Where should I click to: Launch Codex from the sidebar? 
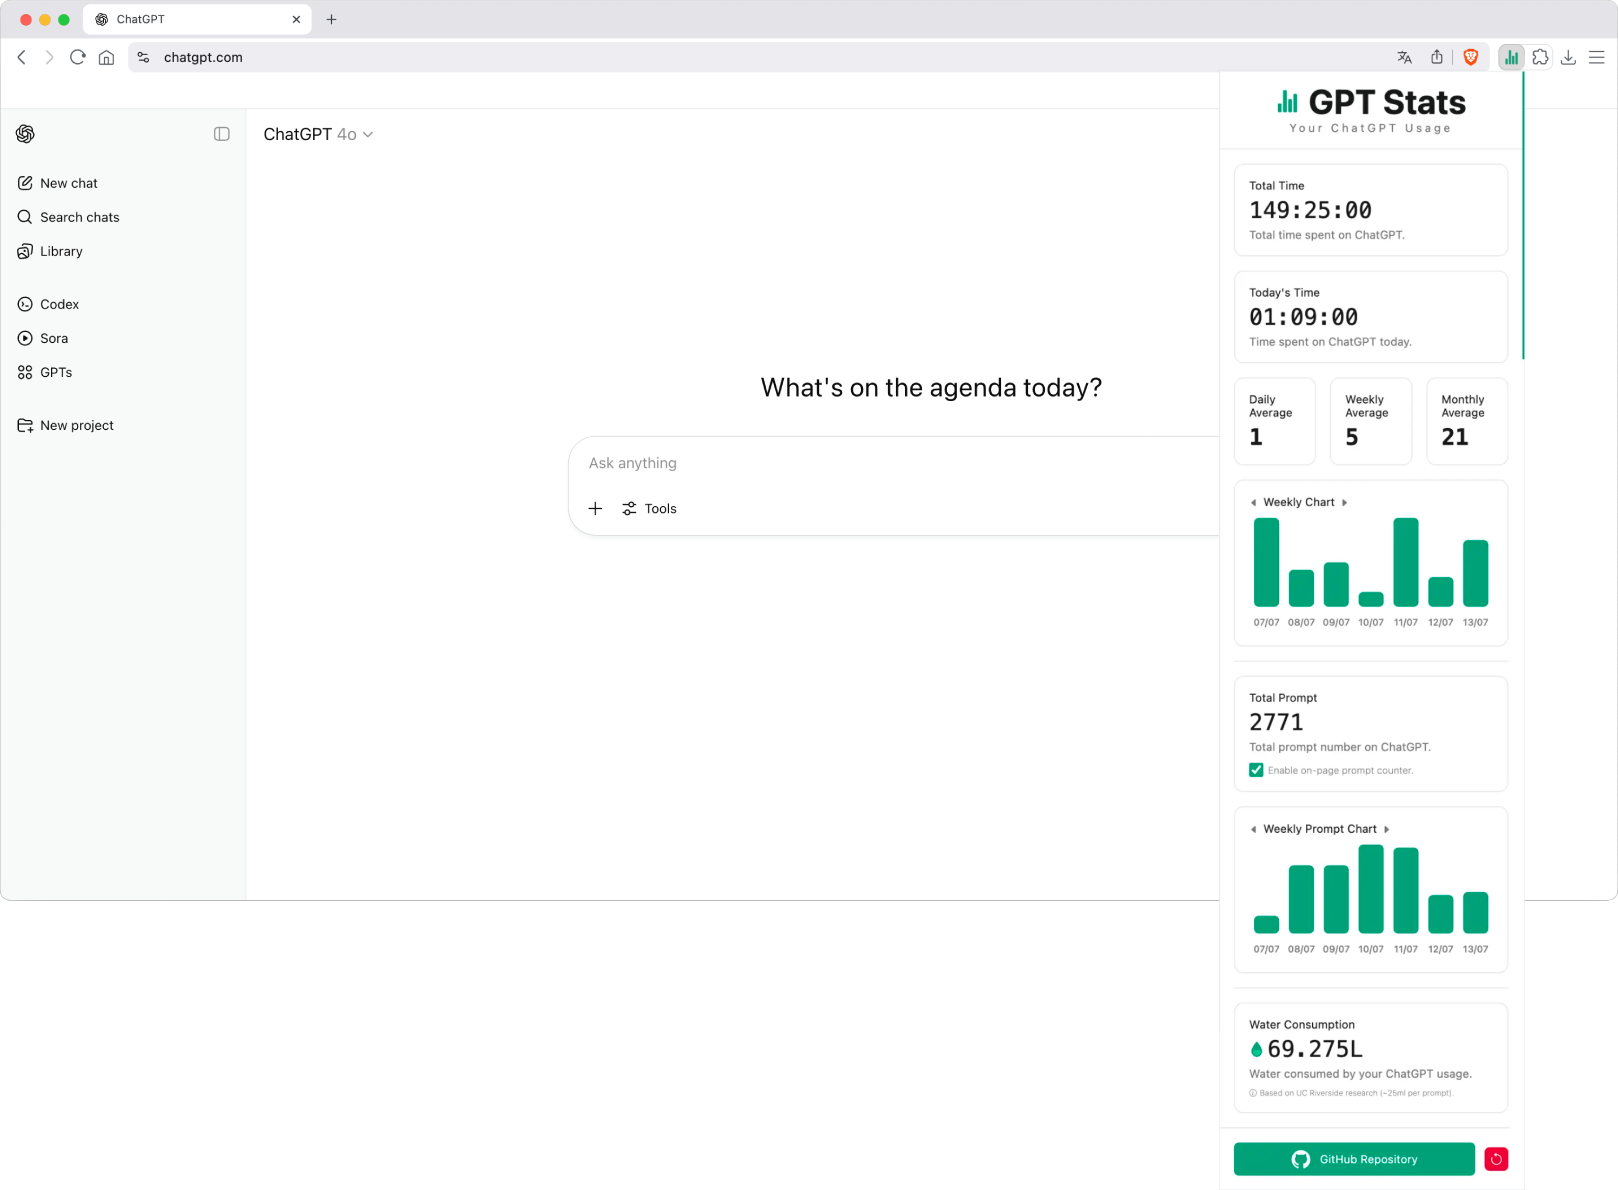(58, 304)
